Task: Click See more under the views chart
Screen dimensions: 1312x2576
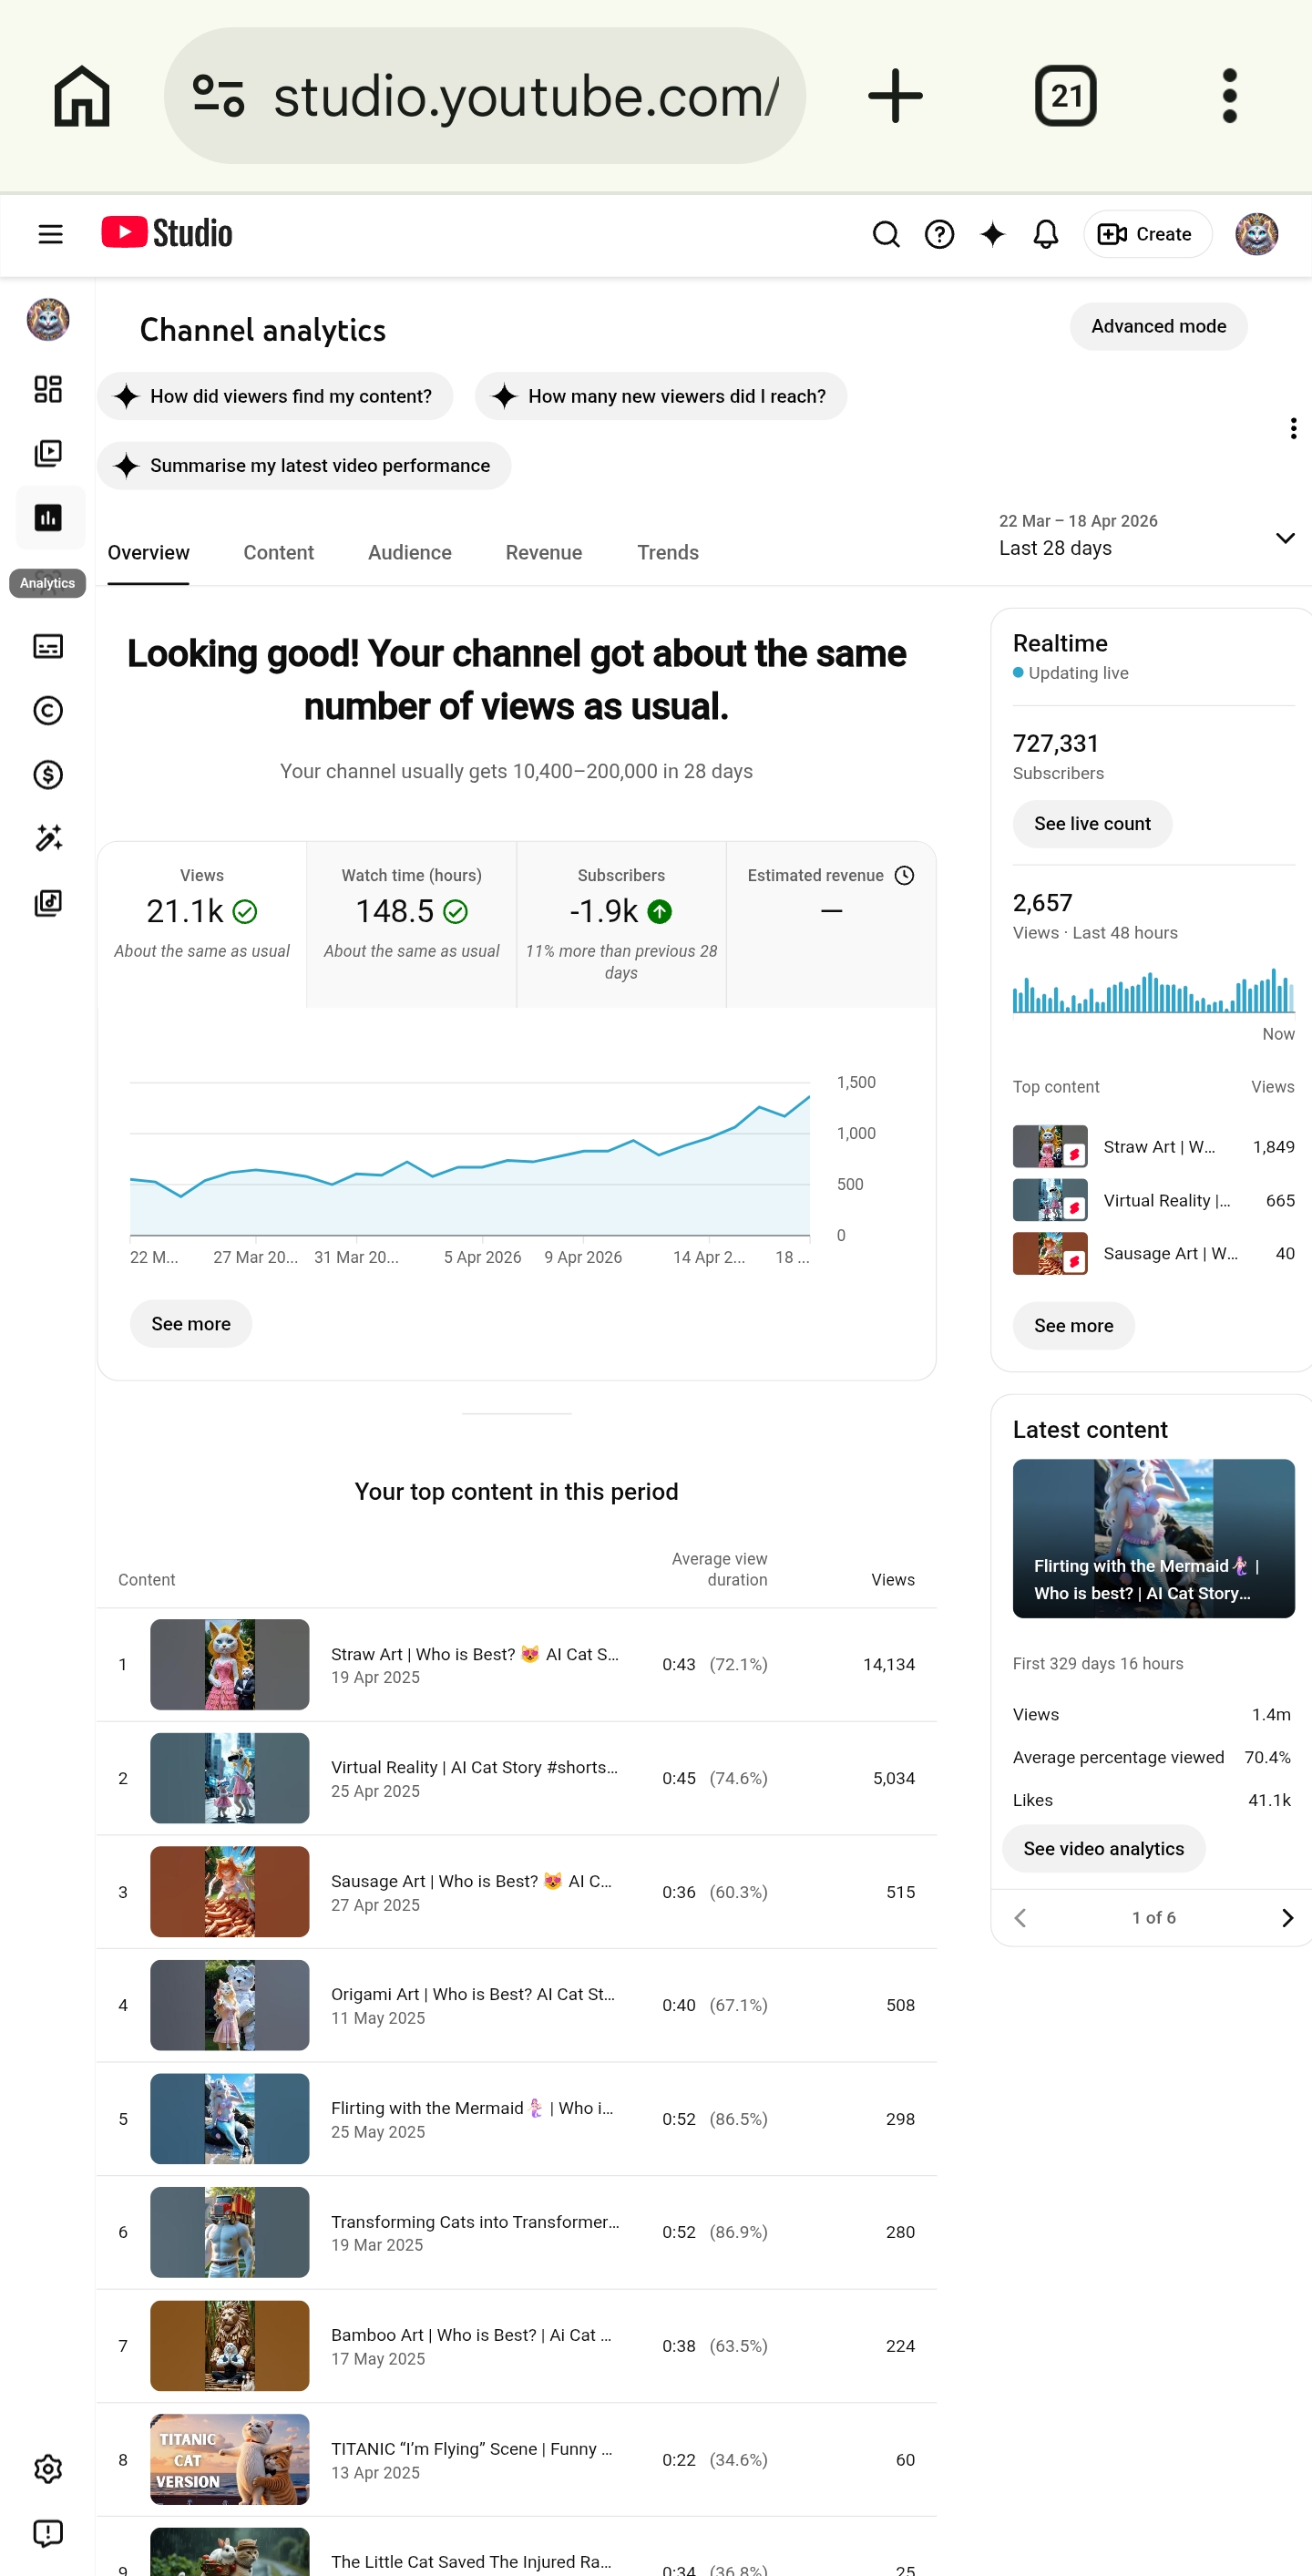Action: [x=191, y=1324]
